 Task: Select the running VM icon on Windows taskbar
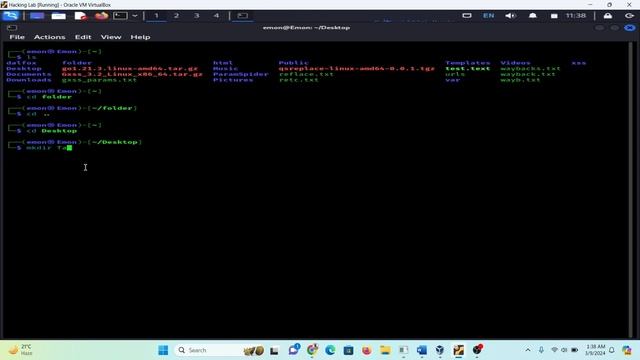click(458, 350)
